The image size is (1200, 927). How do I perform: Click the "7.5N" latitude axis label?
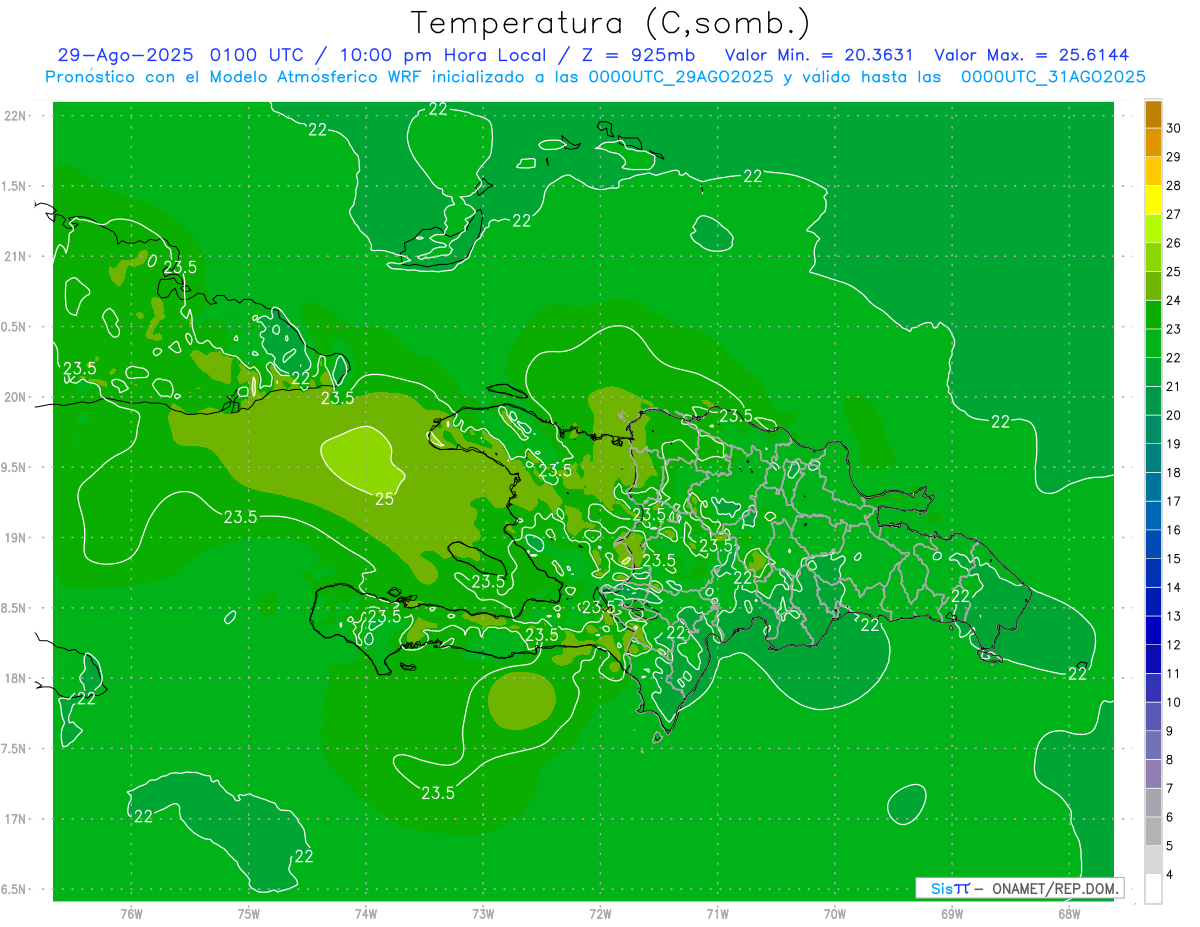click(15, 749)
